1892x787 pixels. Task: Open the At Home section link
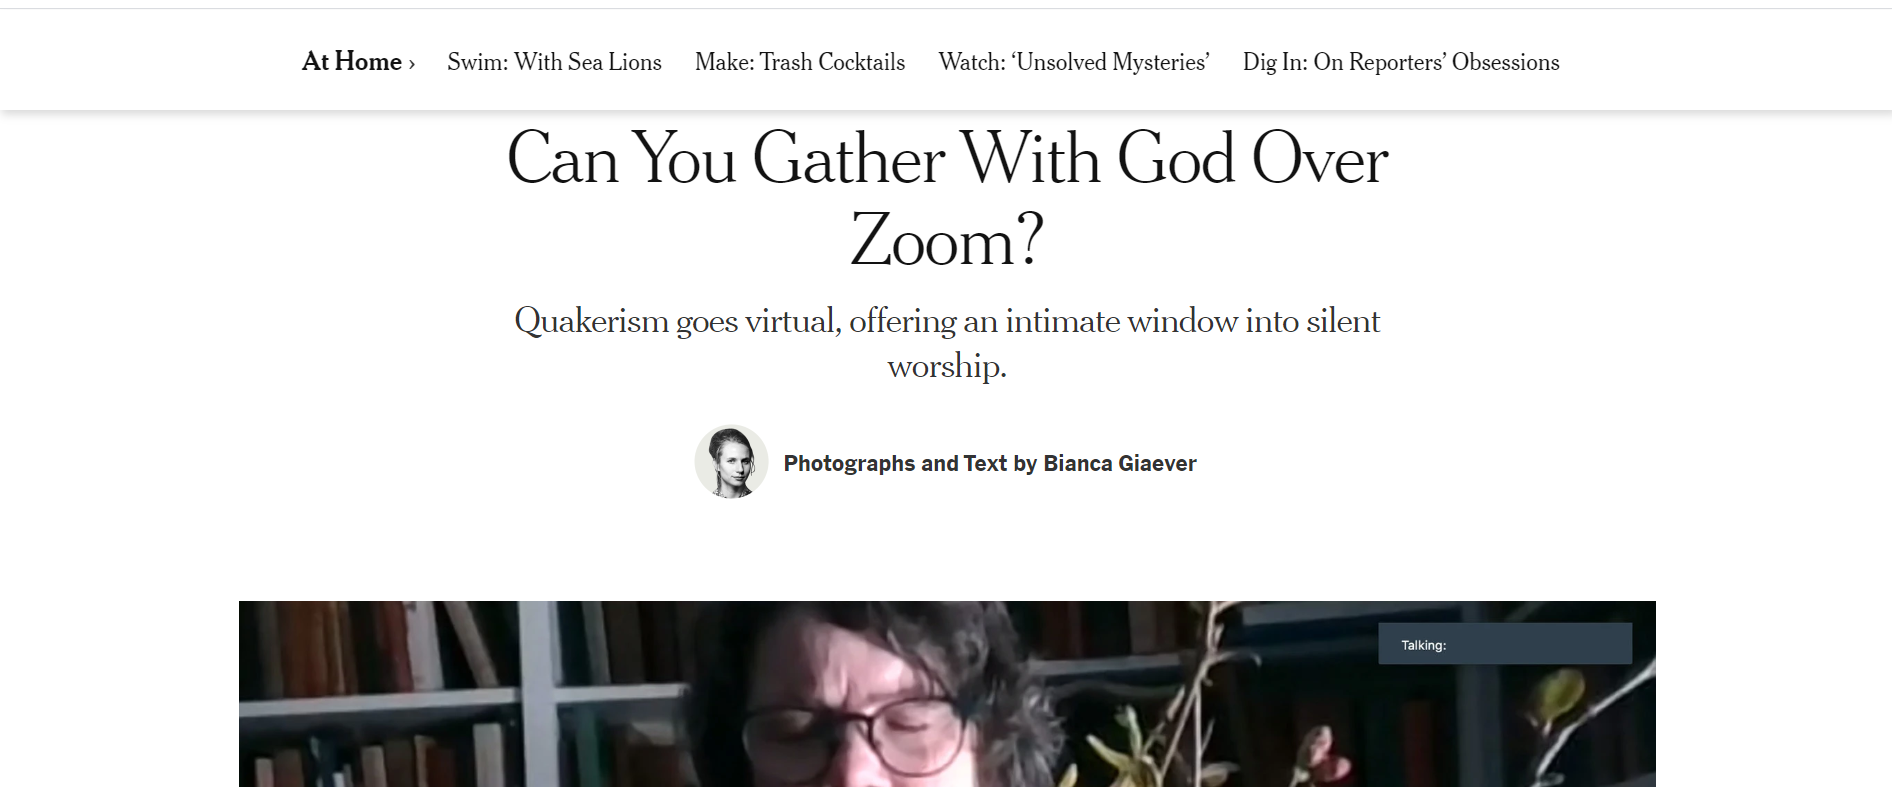tap(351, 62)
